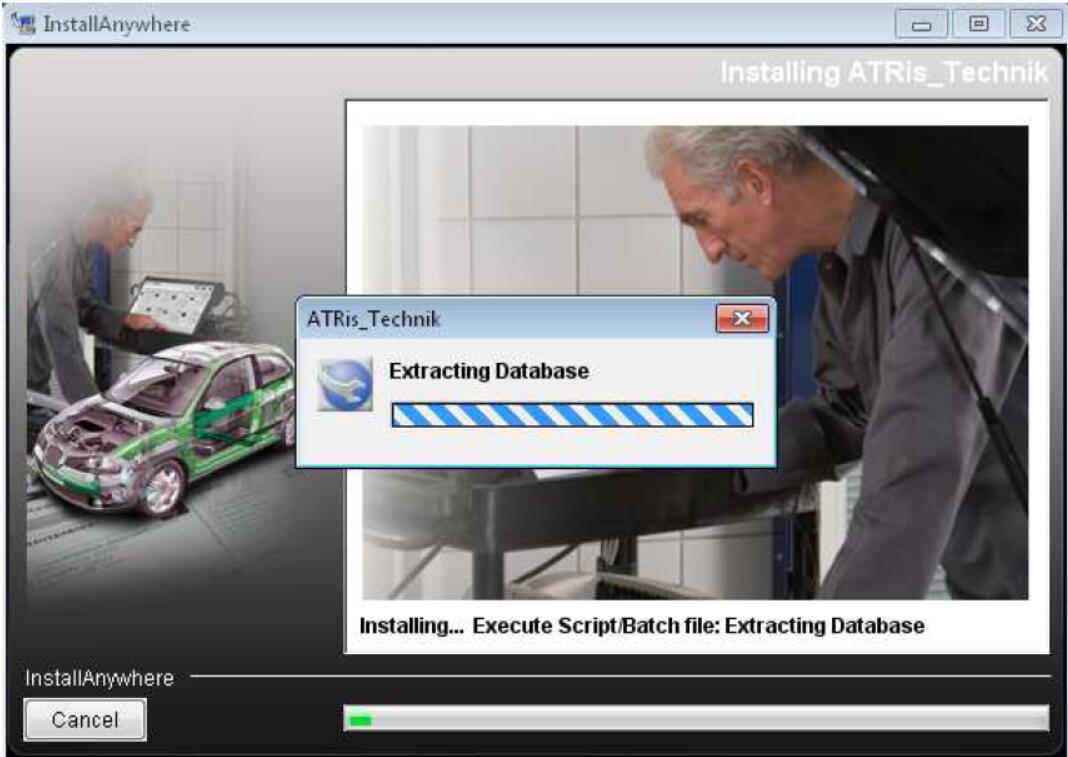Screen dimensions: 1068x757
Task: Click the green overall installation progress bar
Action: (696, 719)
